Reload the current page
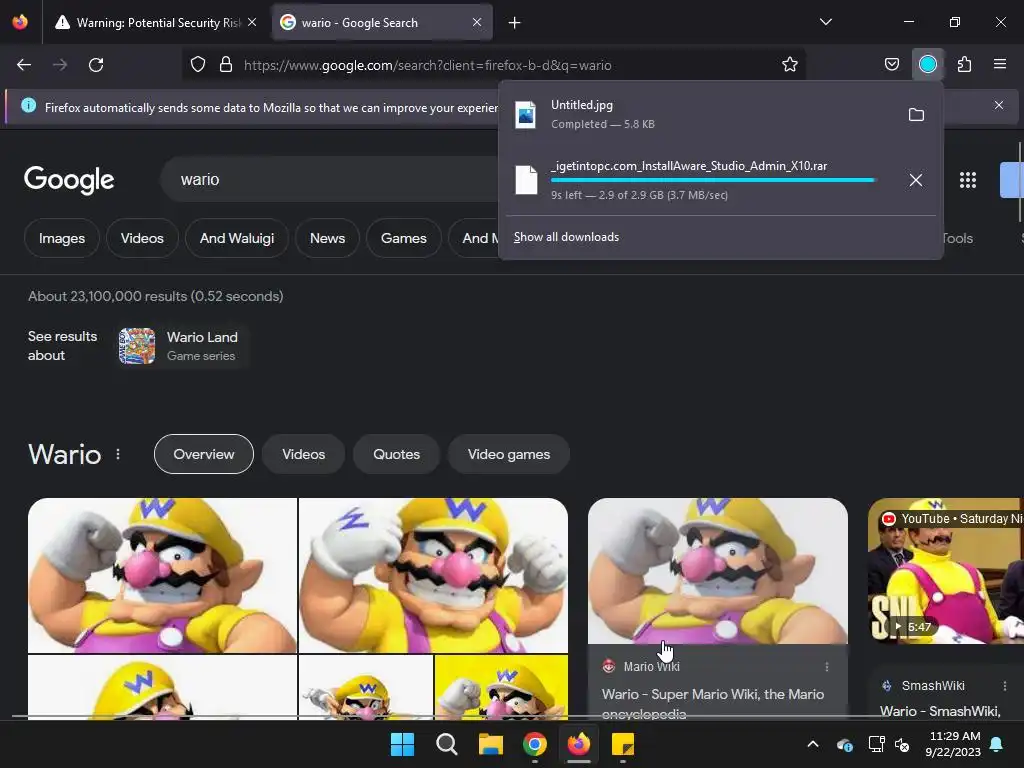This screenshot has height=768, width=1024. pos(96,65)
